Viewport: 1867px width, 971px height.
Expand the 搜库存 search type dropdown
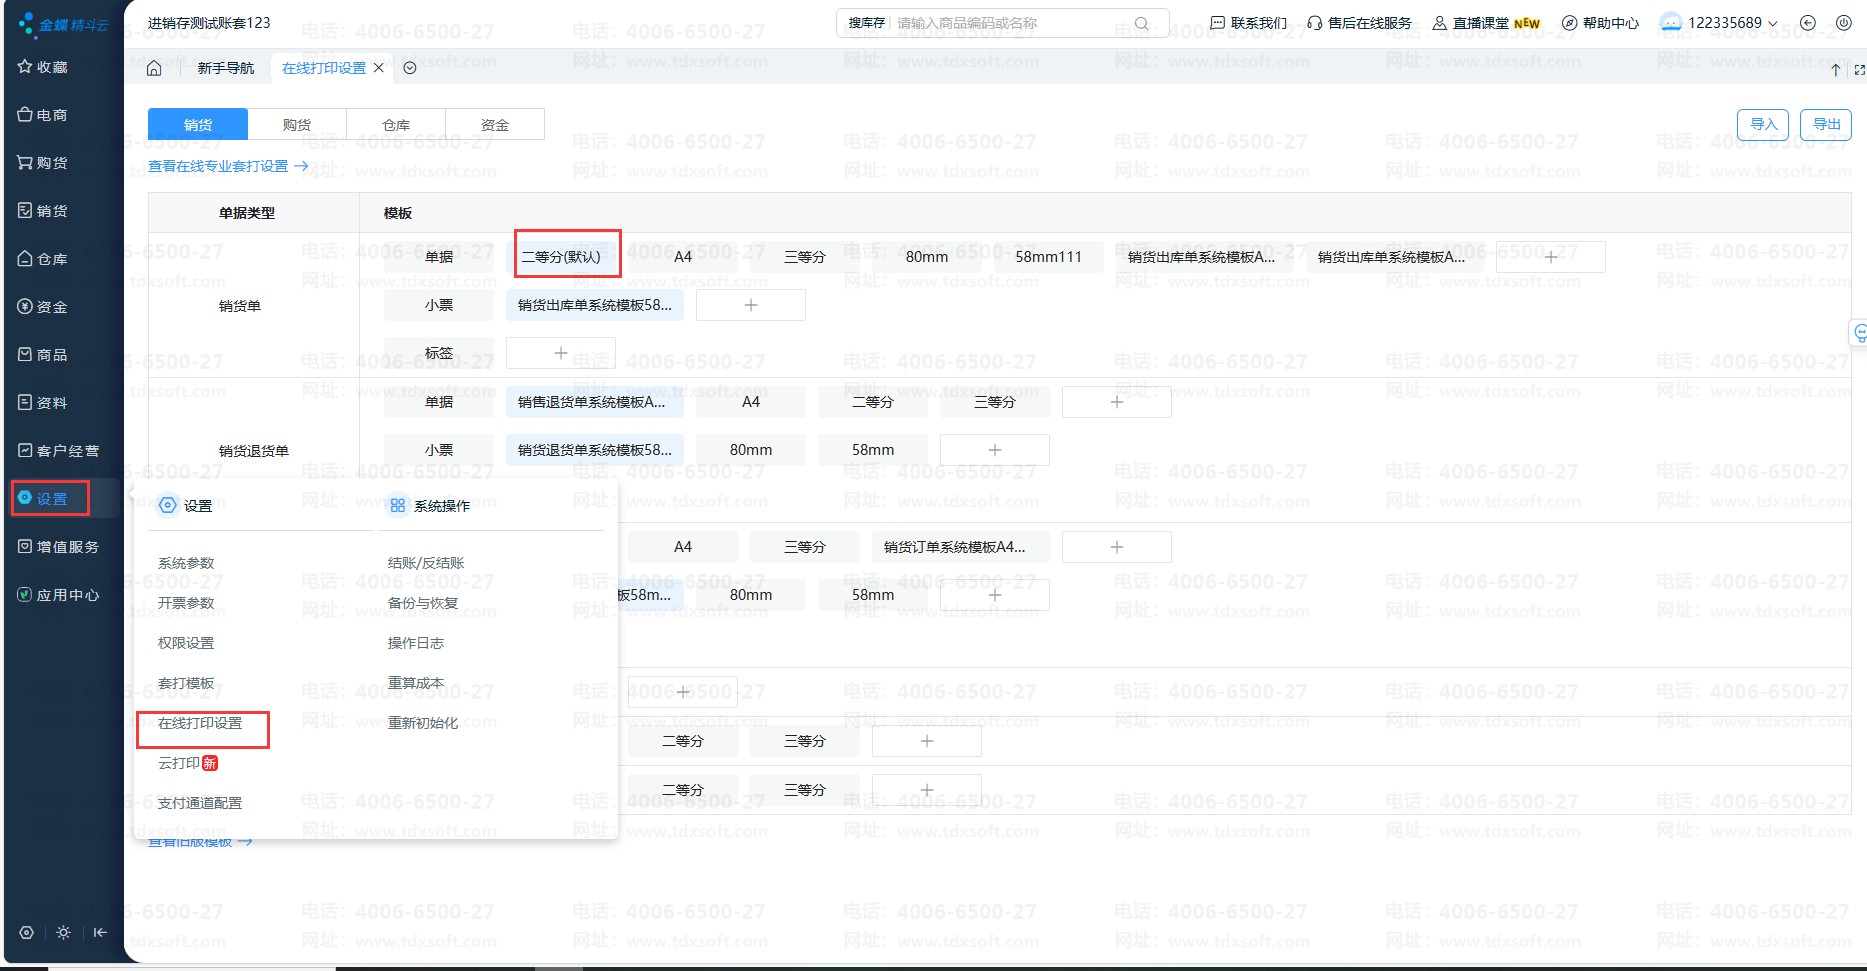click(x=866, y=23)
